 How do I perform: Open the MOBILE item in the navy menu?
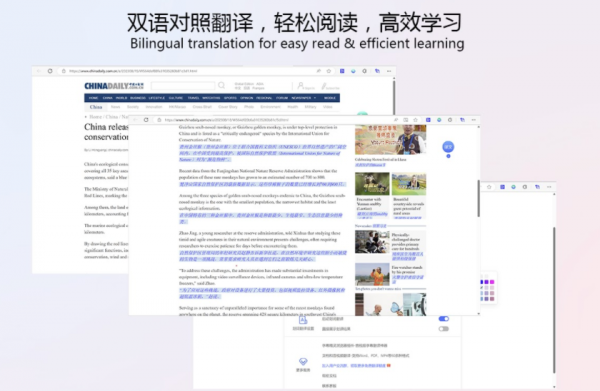330,98
